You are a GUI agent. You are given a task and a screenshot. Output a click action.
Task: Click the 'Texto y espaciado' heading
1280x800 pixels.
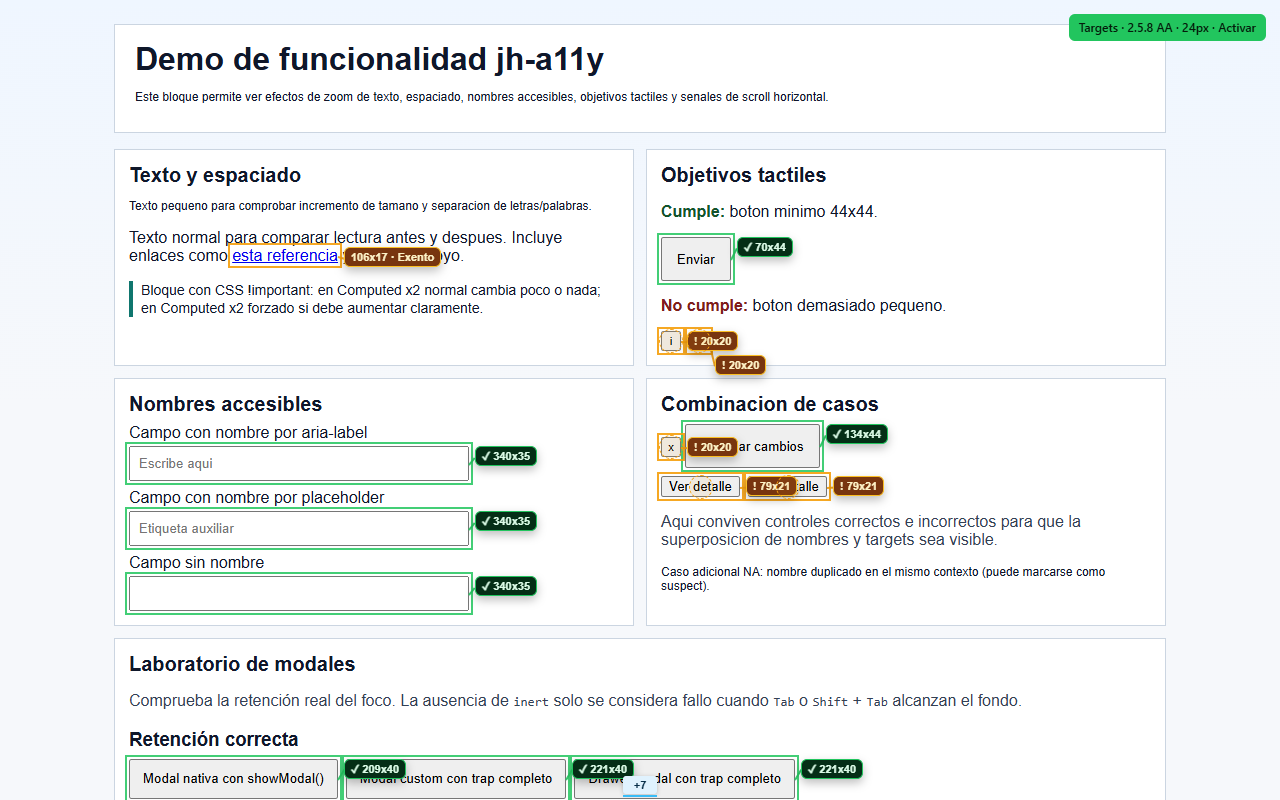215,175
